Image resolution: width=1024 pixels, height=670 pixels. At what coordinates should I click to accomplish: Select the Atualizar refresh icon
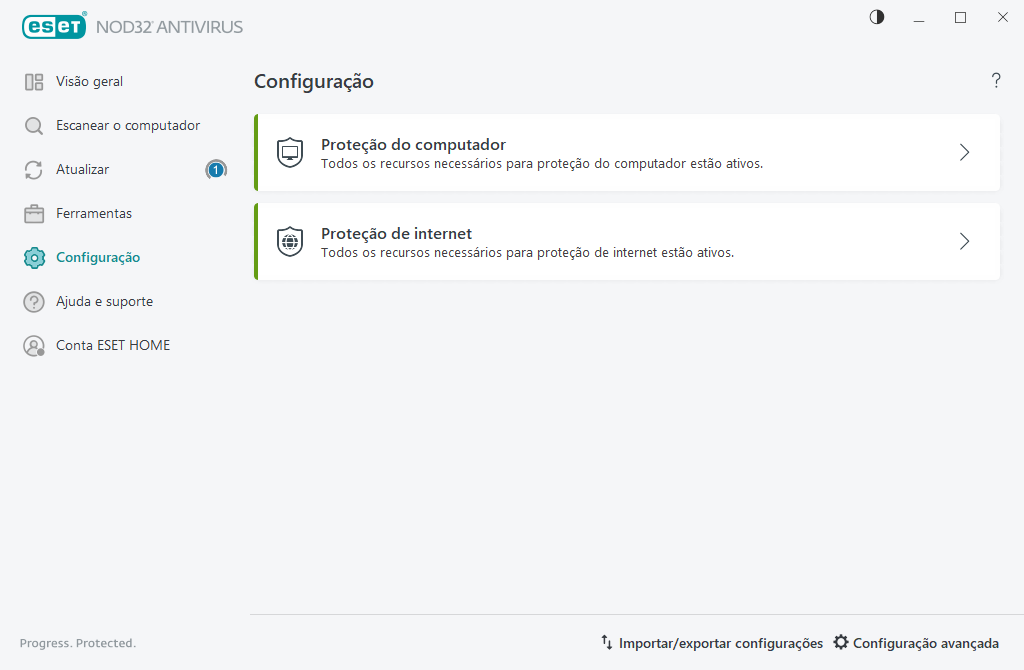(x=31, y=169)
